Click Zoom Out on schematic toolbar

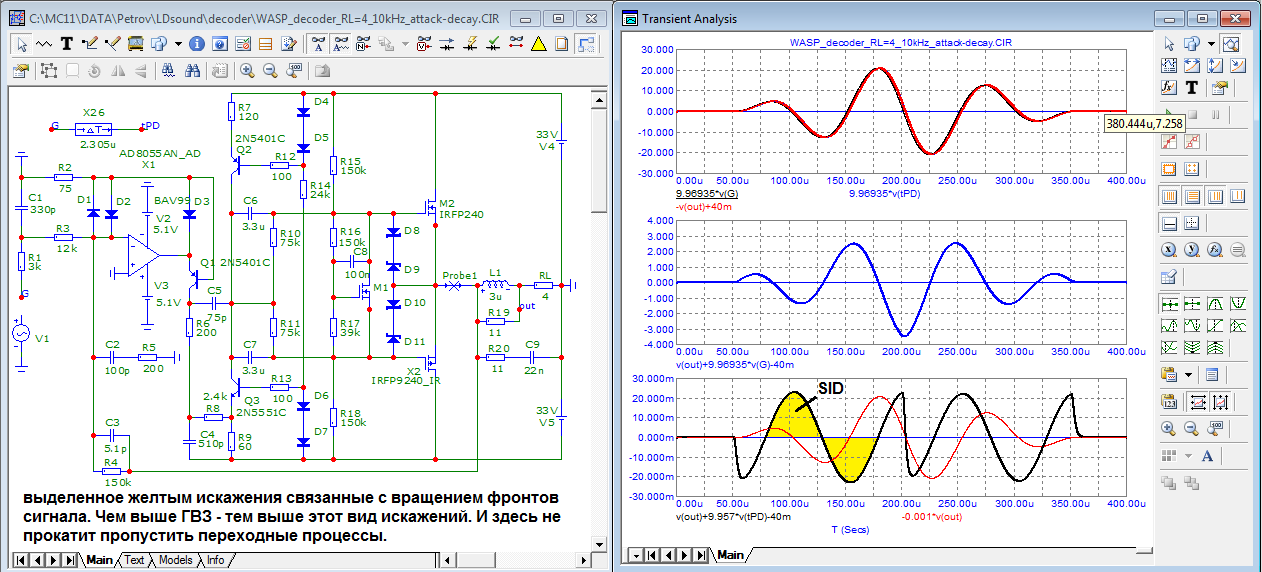click(271, 70)
